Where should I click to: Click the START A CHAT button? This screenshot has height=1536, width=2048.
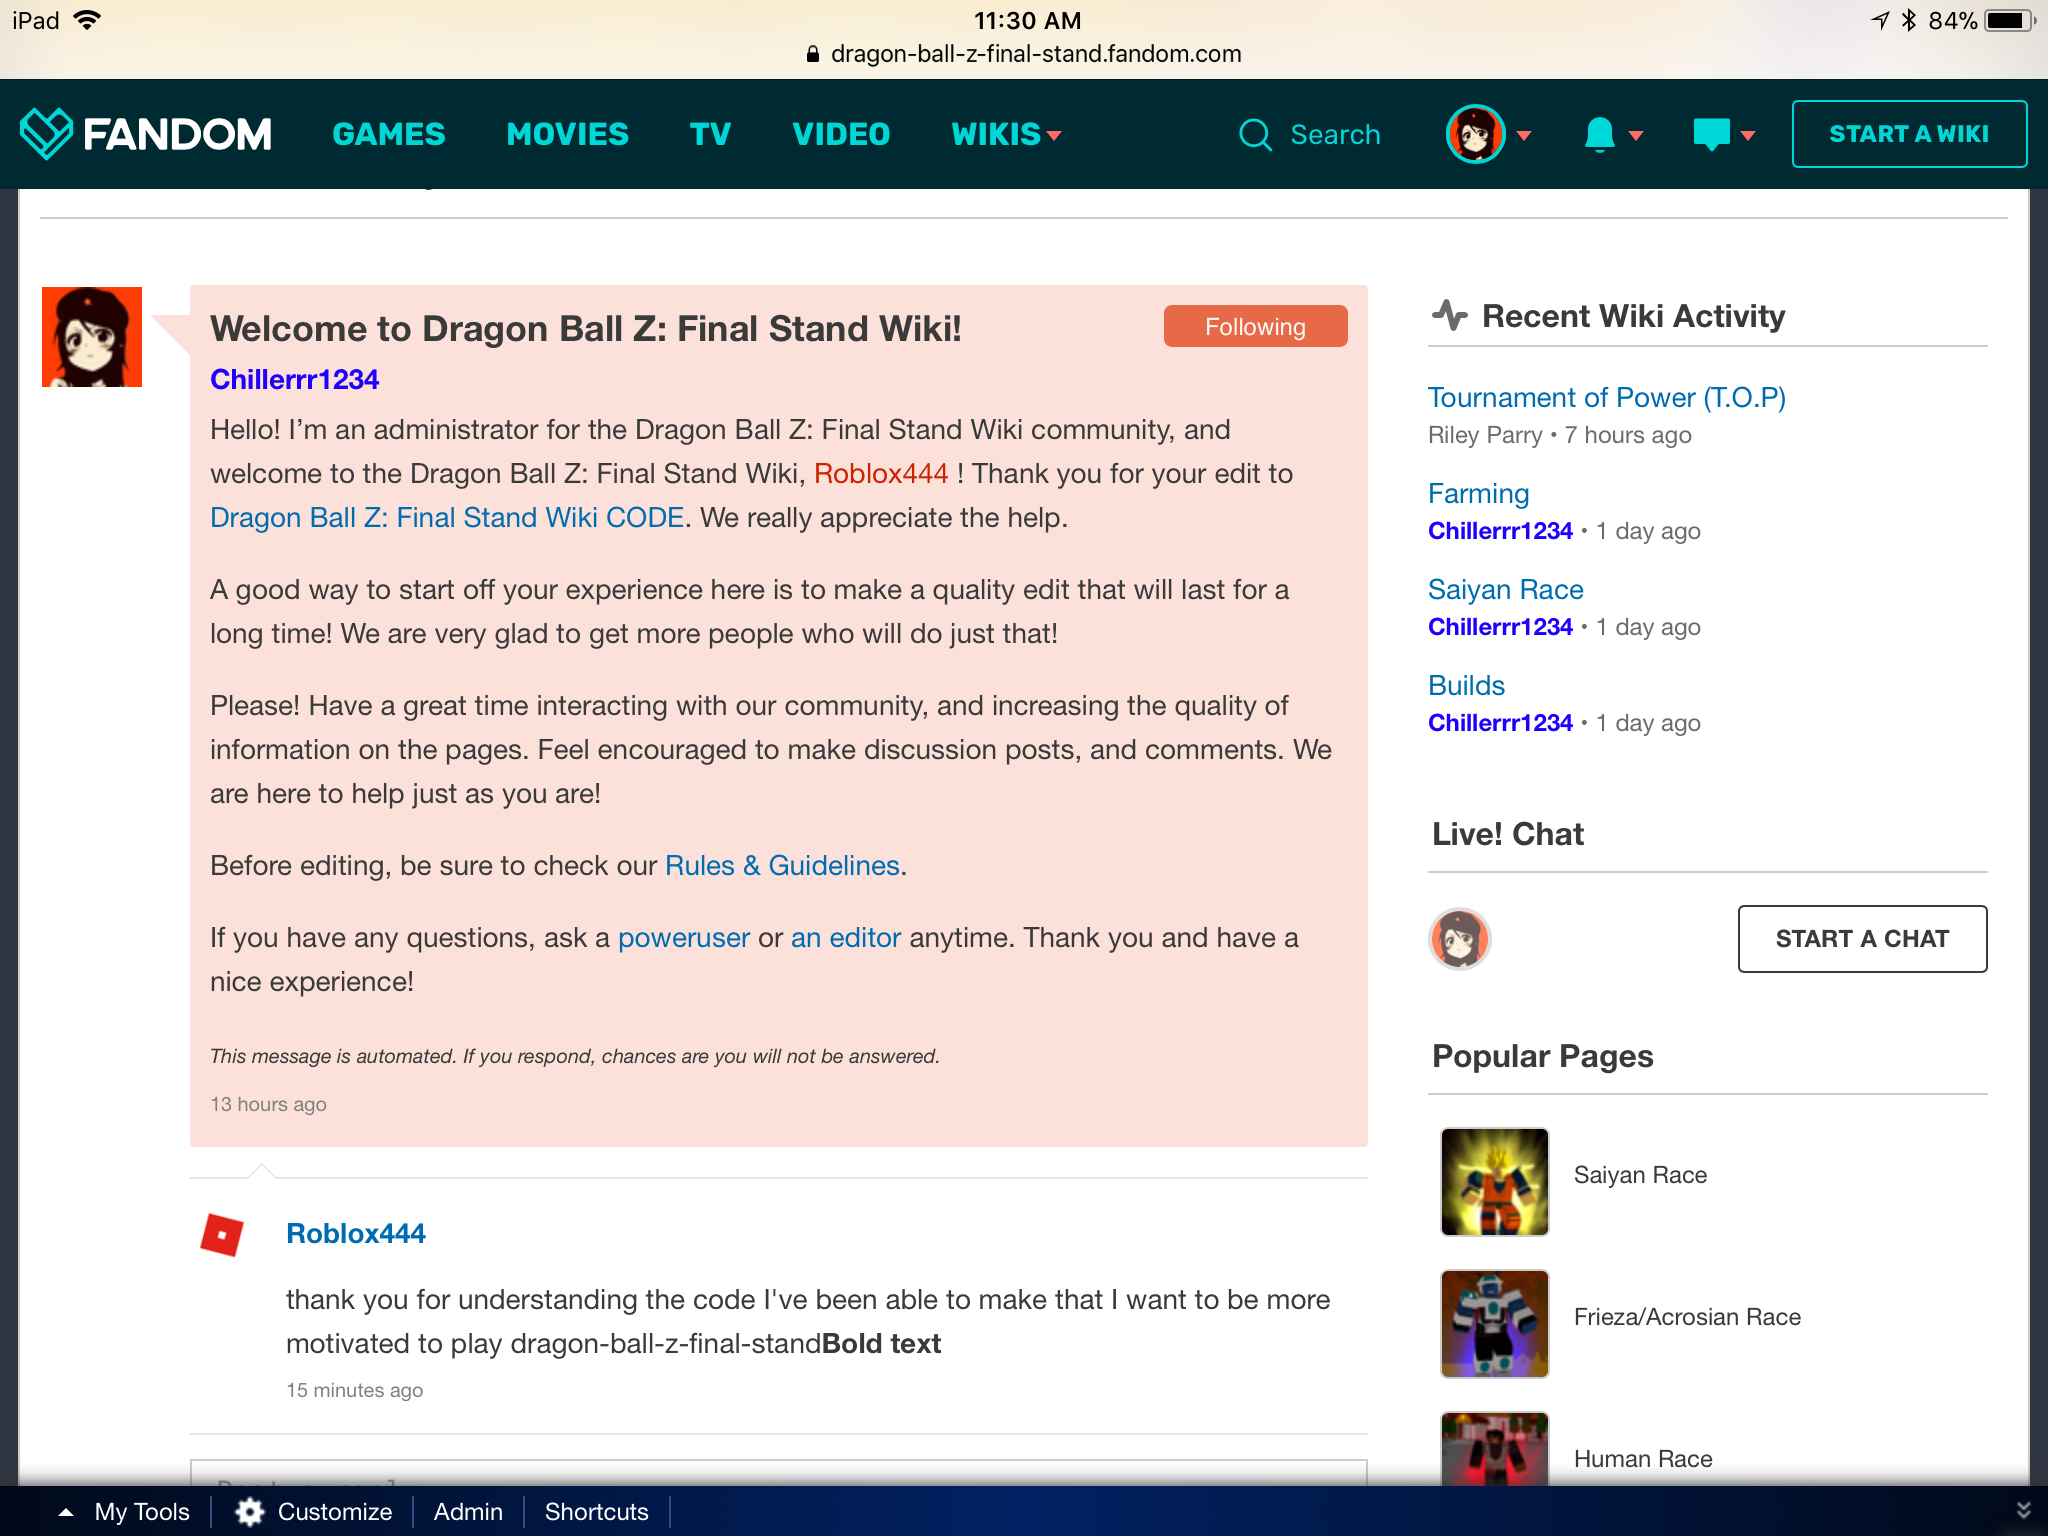(1862, 939)
